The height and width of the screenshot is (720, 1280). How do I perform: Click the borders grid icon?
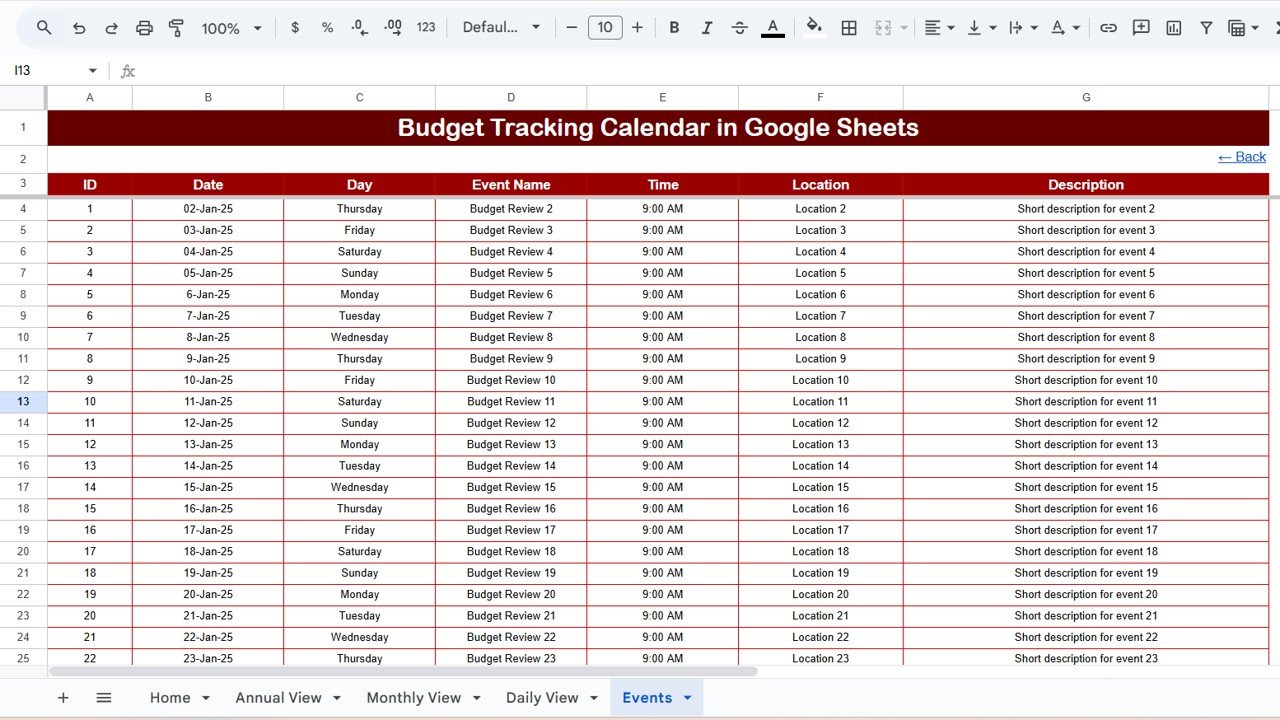pyautogui.click(x=849, y=28)
